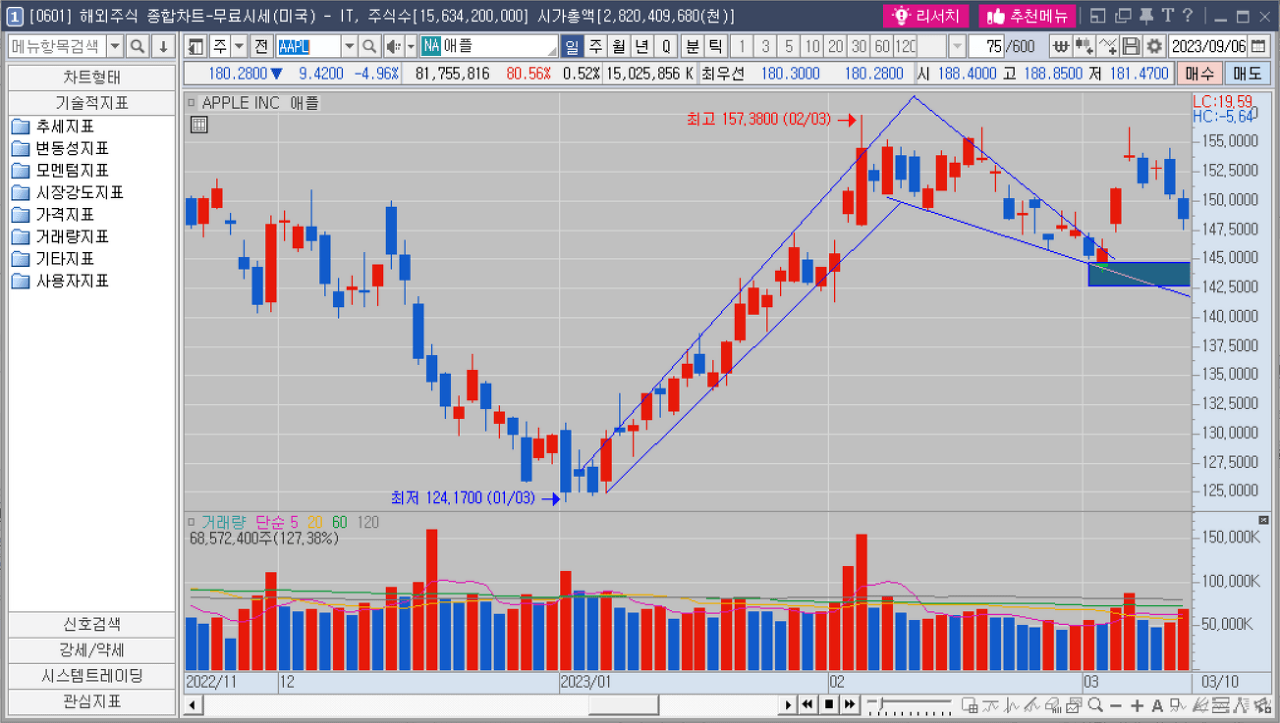Open the 관심지표 panel tab

pyautogui.click(x=92, y=701)
